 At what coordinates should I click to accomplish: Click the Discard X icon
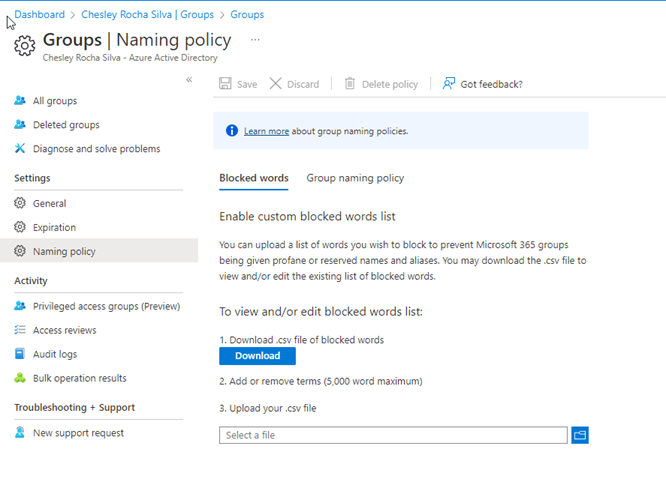(x=276, y=84)
